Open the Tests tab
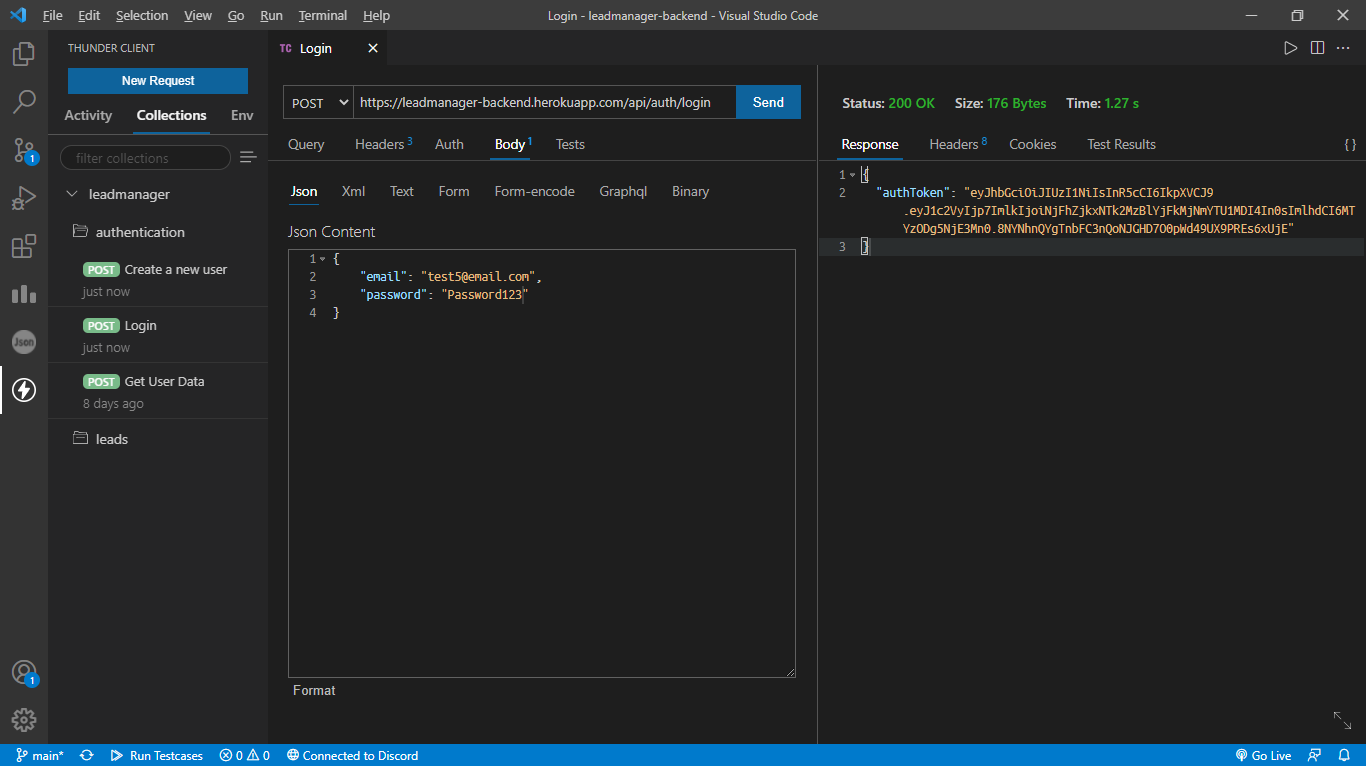Image resolution: width=1366 pixels, height=766 pixels. pyautogui.click(x=570, y=144)
